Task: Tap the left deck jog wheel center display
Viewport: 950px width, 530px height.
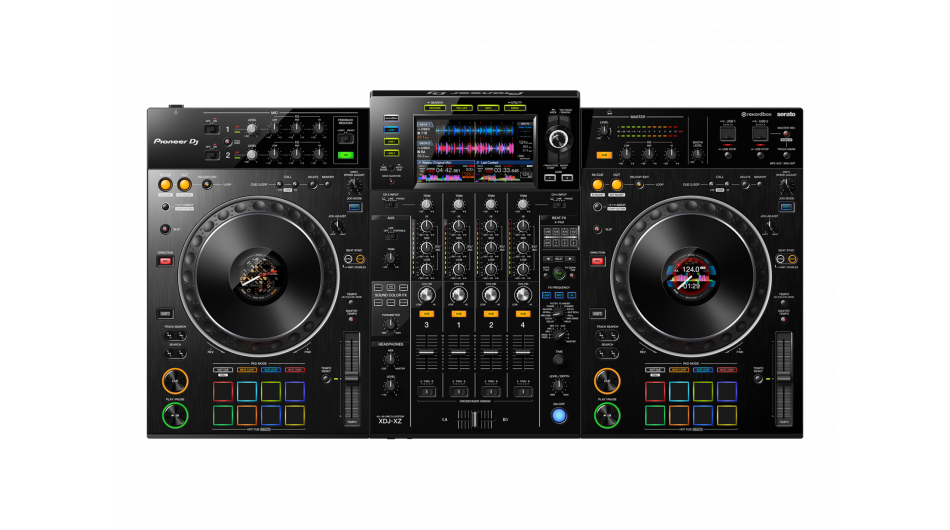Action: (259, 274)
